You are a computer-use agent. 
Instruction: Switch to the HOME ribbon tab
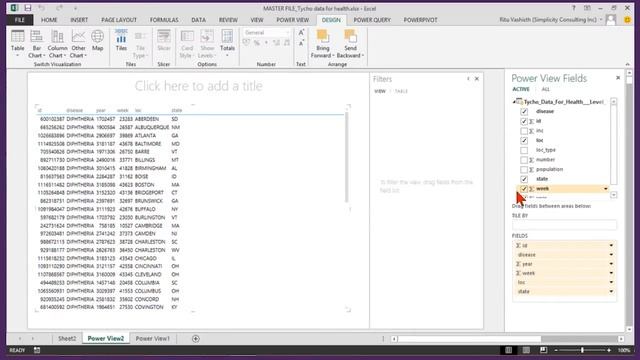click(x=49, y=20)
